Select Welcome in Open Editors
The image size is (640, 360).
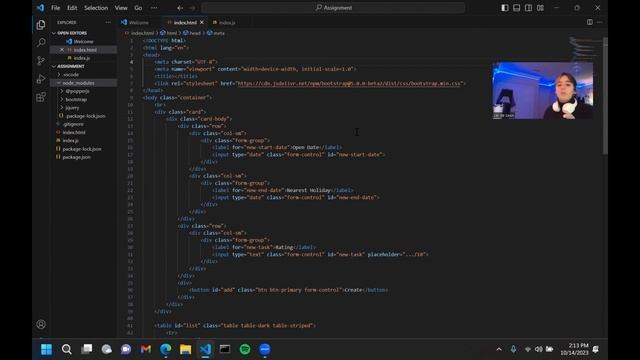click(83, 42)
